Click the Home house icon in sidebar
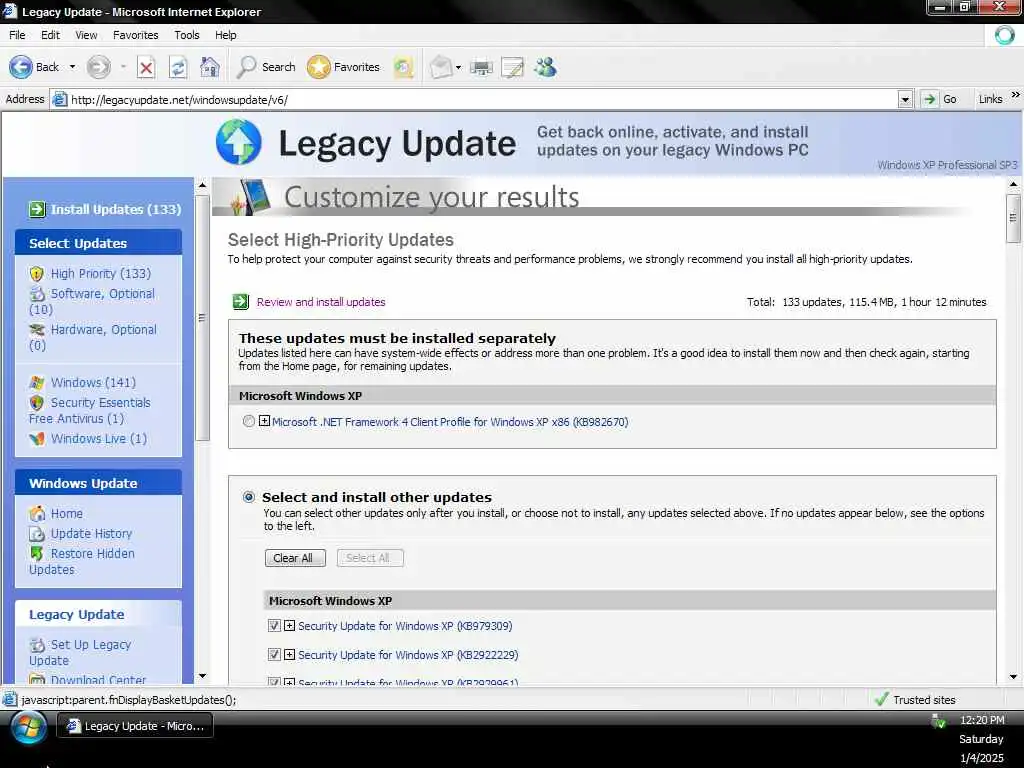The image size is (1024, 768). [37, 514]
